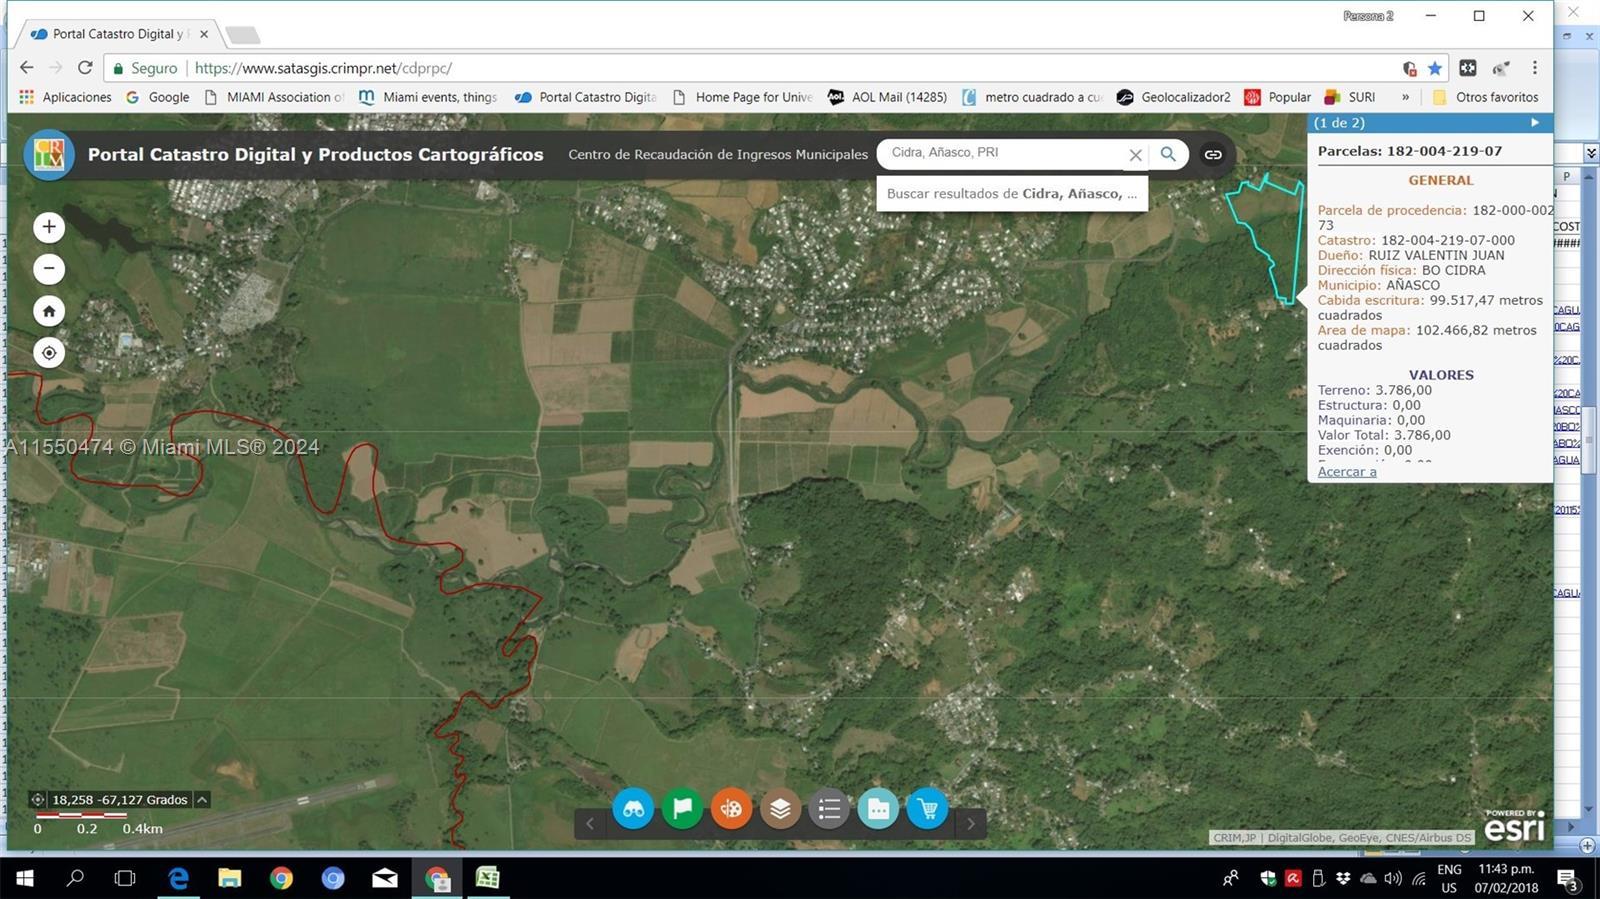Click the share link chain icon
The height and width of the screenshot is (899, 1600).
click(1213, 154)
